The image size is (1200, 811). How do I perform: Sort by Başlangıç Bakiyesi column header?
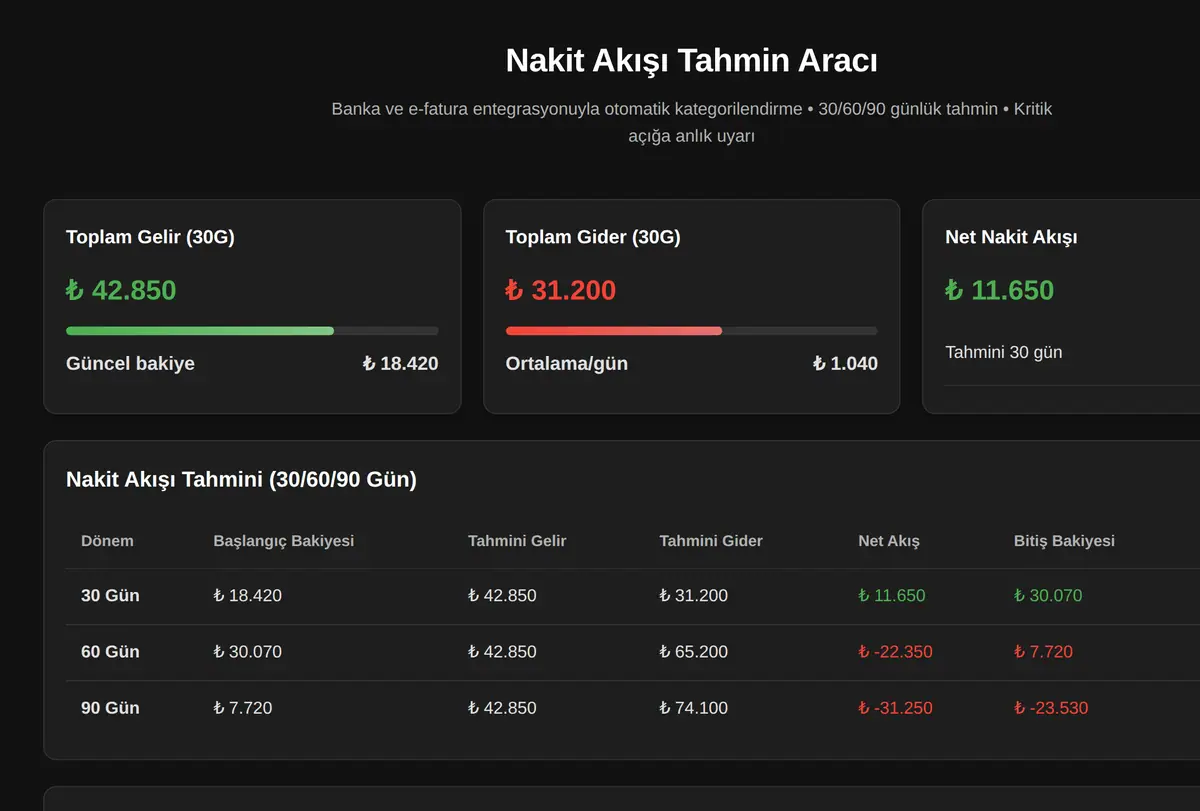283,541
